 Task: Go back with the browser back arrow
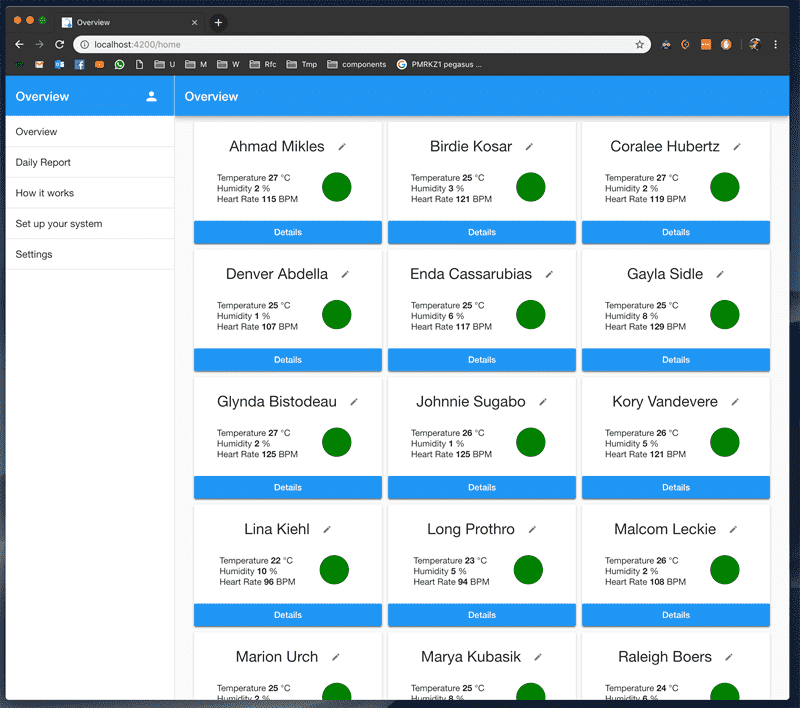(x=19, y=44)
